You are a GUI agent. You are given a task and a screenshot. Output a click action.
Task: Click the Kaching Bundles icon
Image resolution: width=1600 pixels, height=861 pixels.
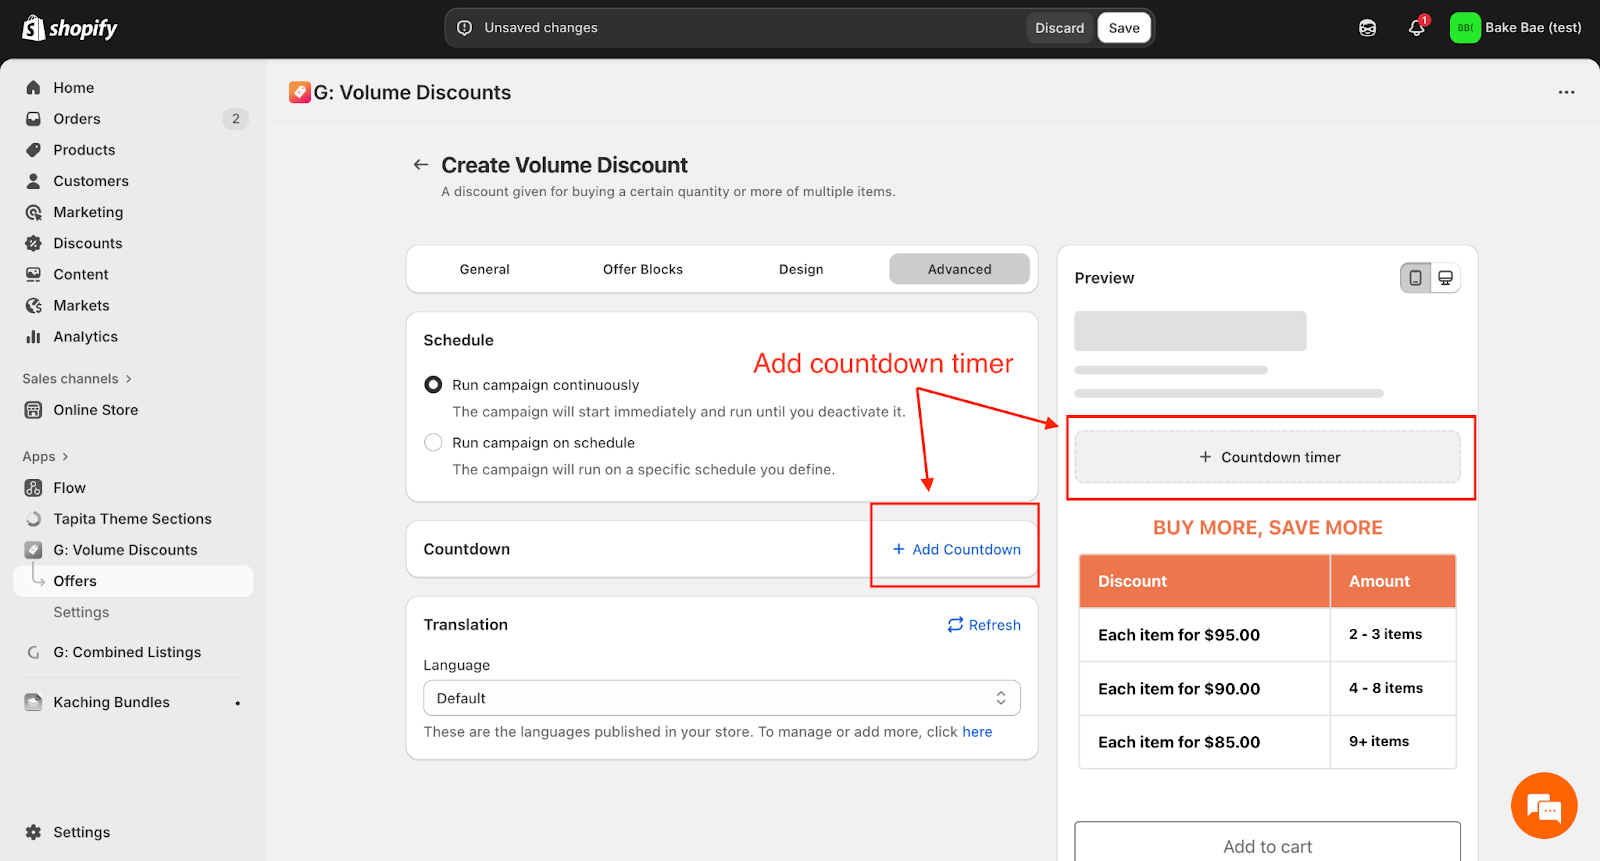33,702
